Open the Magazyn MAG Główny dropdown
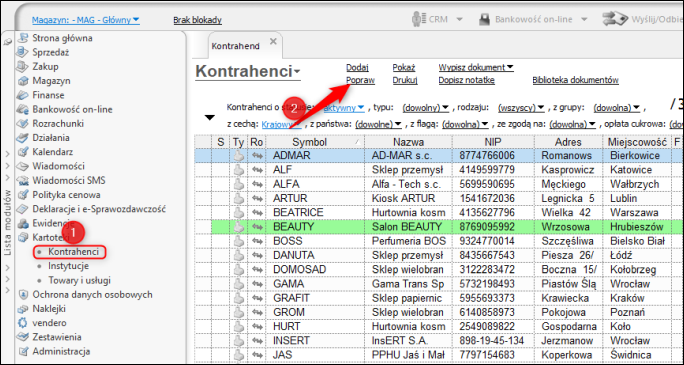The width and height of the screenshot is (684, 365). pyautogui.click(x=86, y=20)
